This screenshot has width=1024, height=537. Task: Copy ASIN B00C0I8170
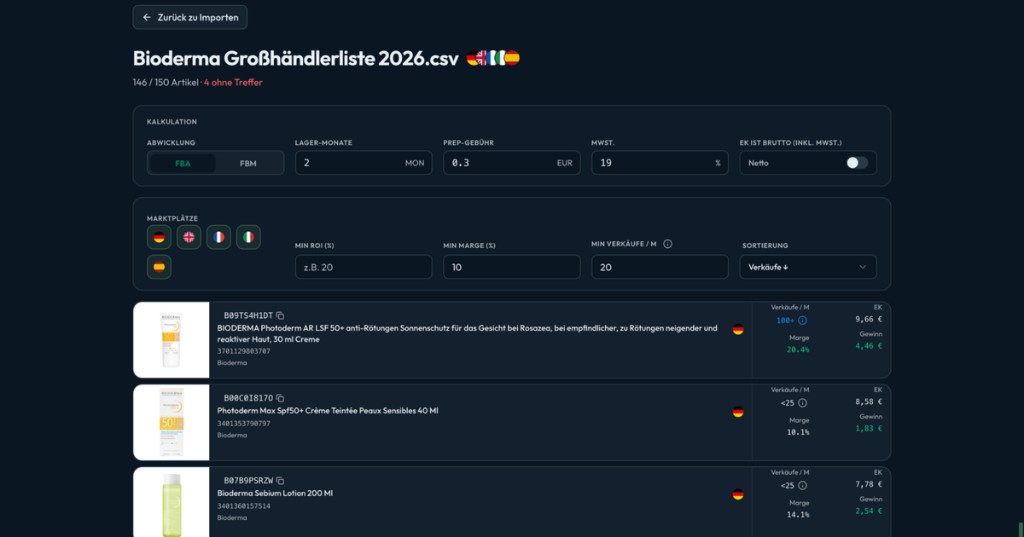coord(280,398)
